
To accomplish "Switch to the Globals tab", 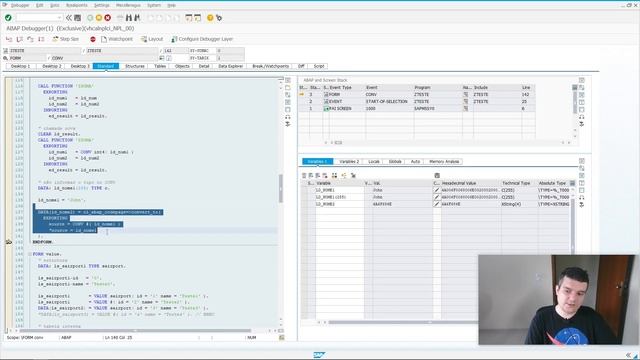I will click(395, 162).
